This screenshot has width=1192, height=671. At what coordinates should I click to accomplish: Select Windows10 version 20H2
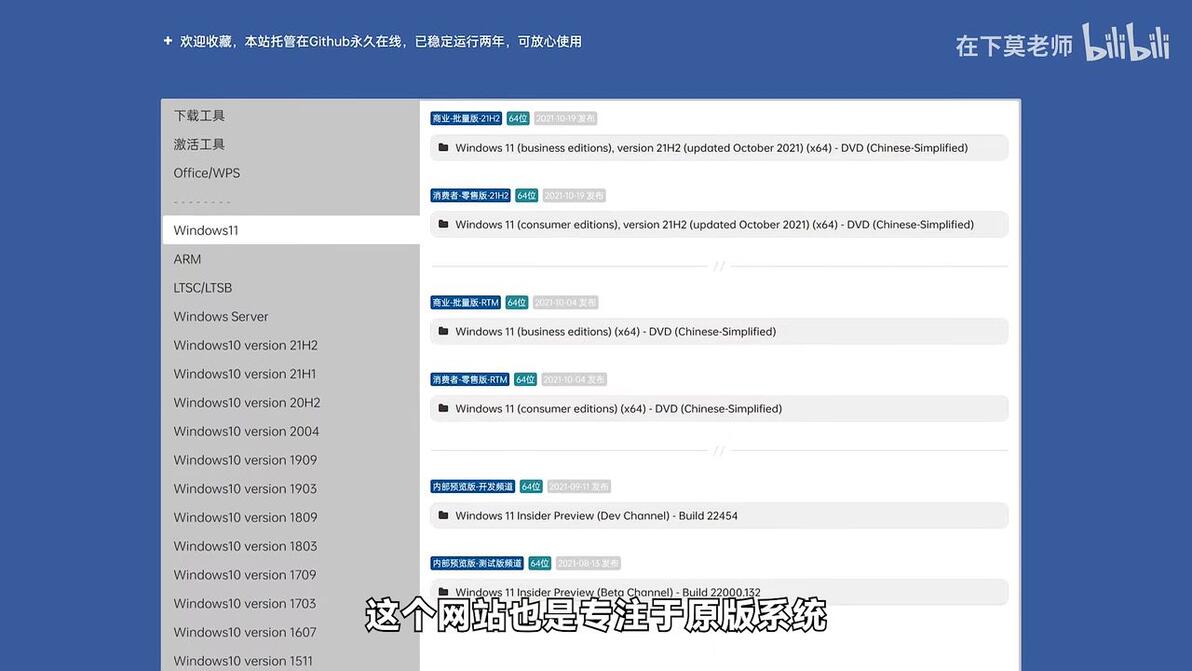tap(290, 403)
